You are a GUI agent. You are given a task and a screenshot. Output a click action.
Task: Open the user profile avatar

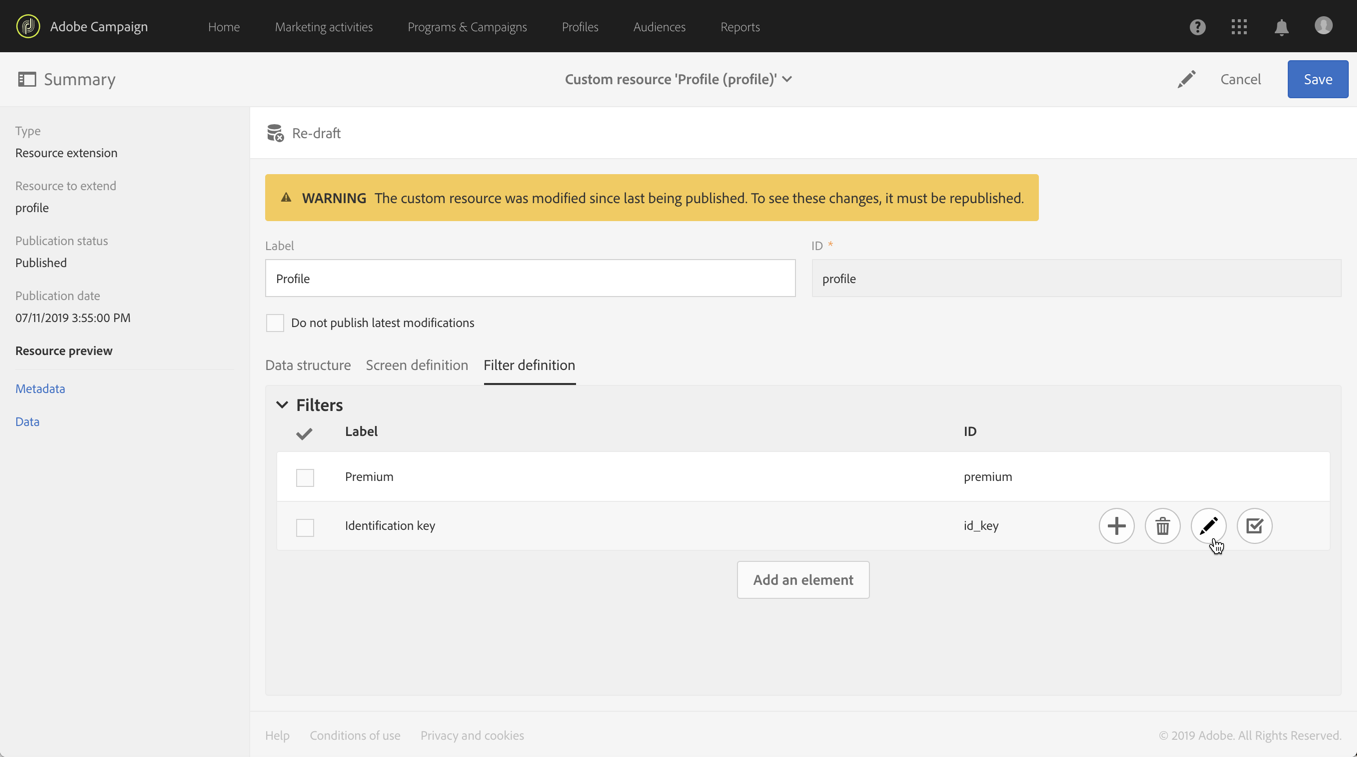click(x=1323, y=26)
